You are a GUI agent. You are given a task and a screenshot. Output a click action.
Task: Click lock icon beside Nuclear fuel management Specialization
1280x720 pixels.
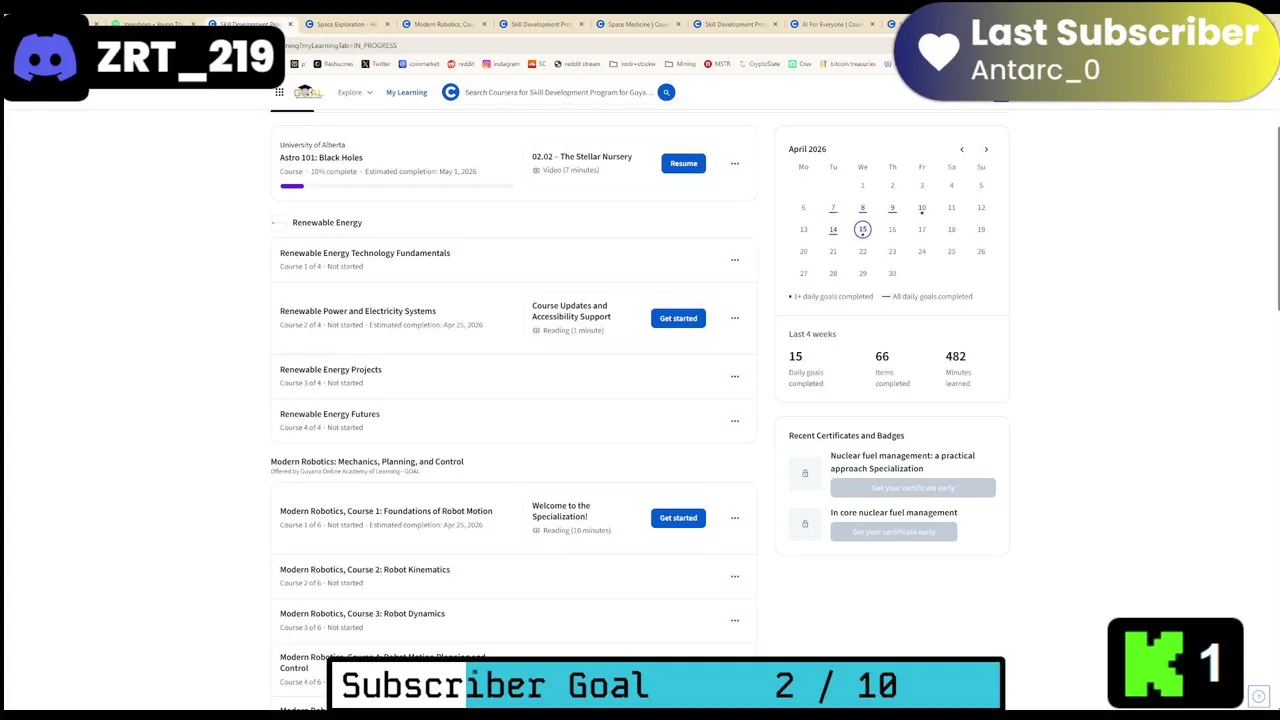805,473
